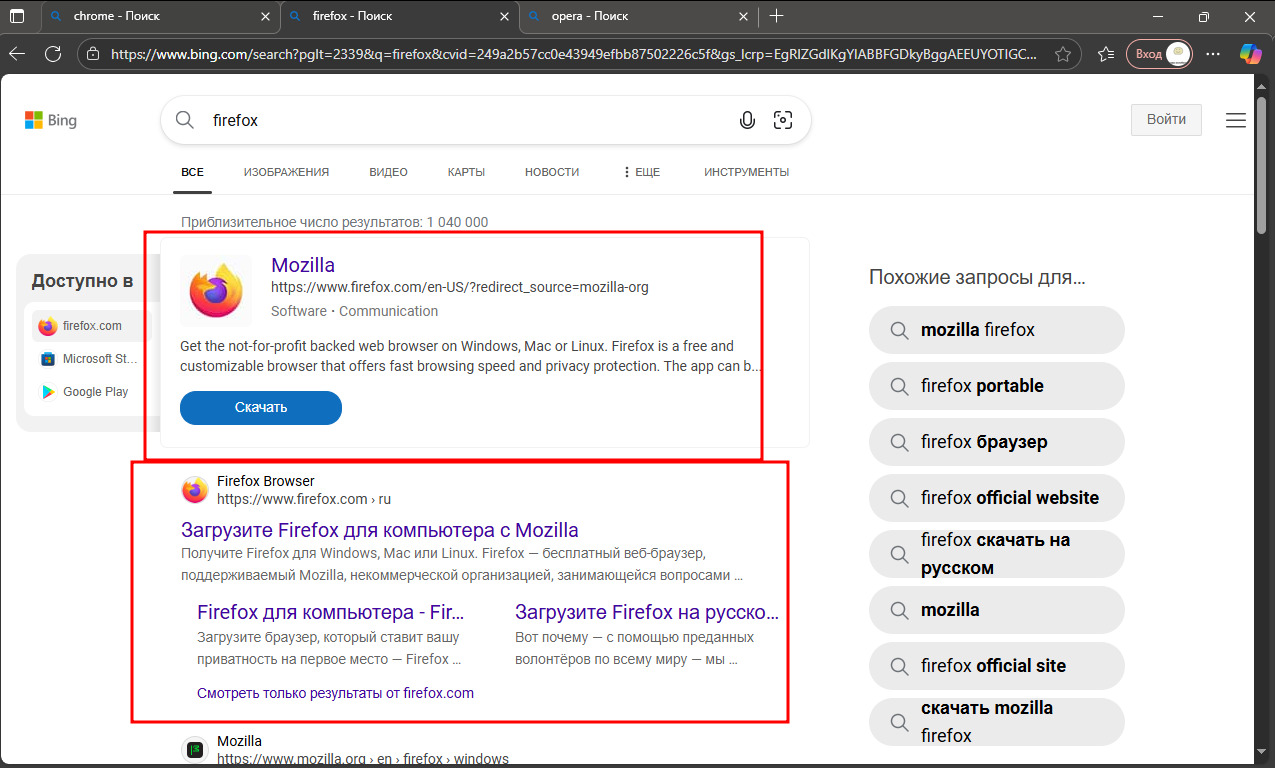This screenshot has height=768, width=1275.
Task: Open the new tab plus button
Action: [x=777, y=16]
